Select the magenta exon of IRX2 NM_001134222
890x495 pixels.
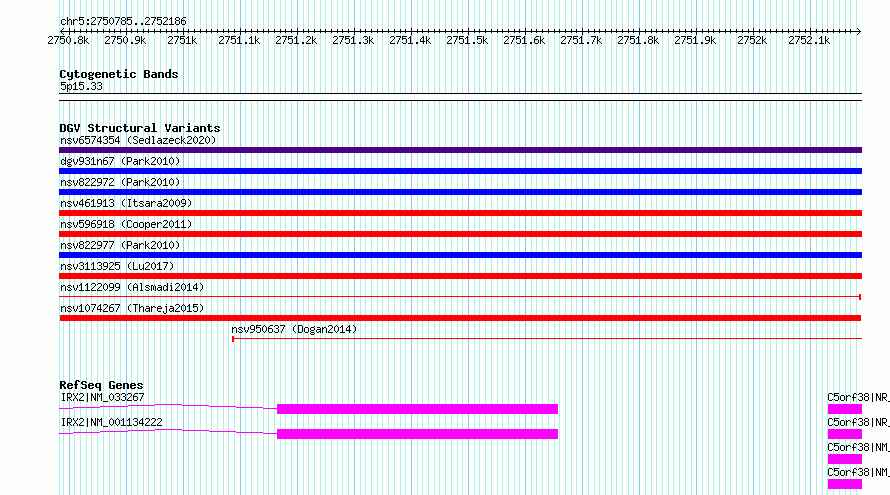417,434
